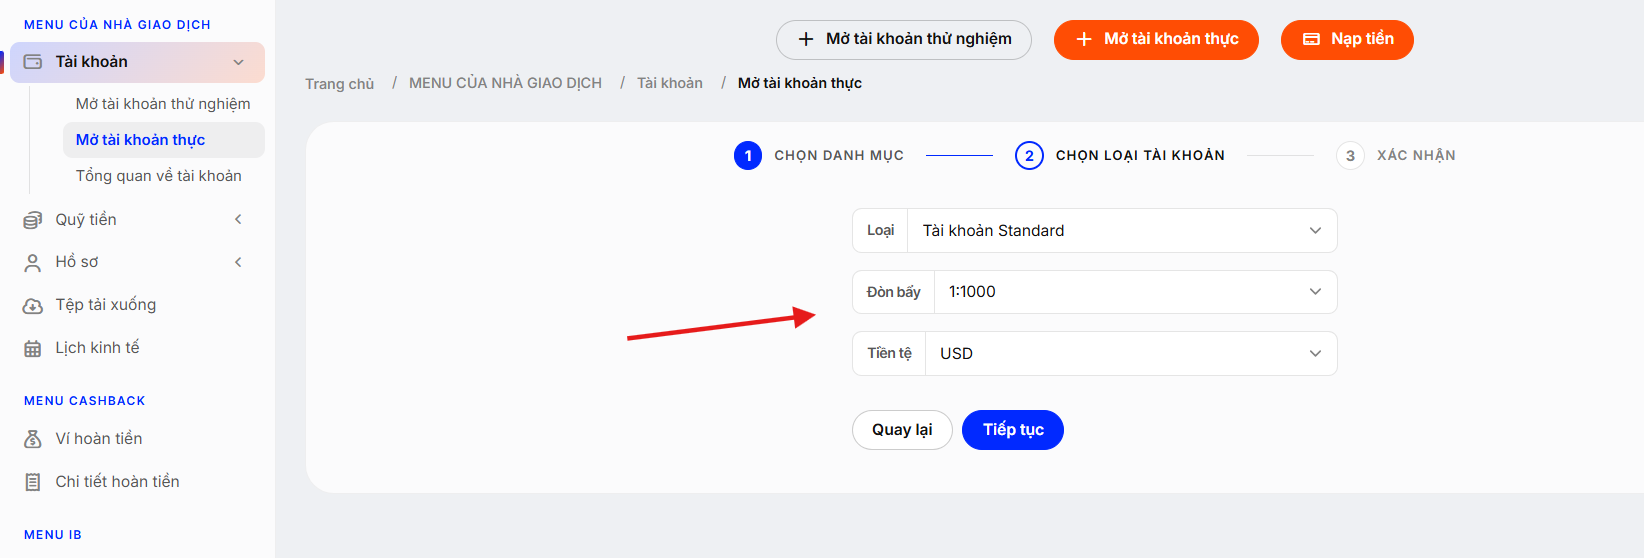Select Mở tài khoản thử nghiệm in sidebar

coord(163,104)
